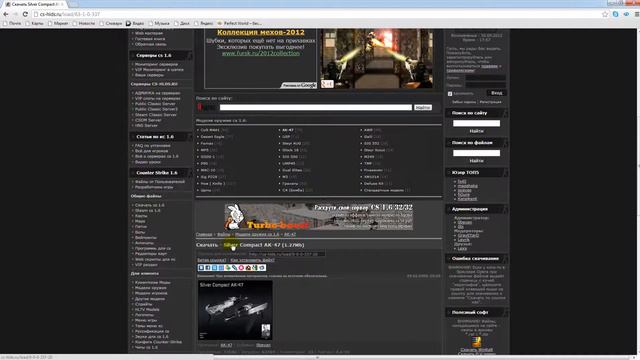Click the pink circle share icon
640x360 pixels.
pyautogui.click(x=241, y=268)
